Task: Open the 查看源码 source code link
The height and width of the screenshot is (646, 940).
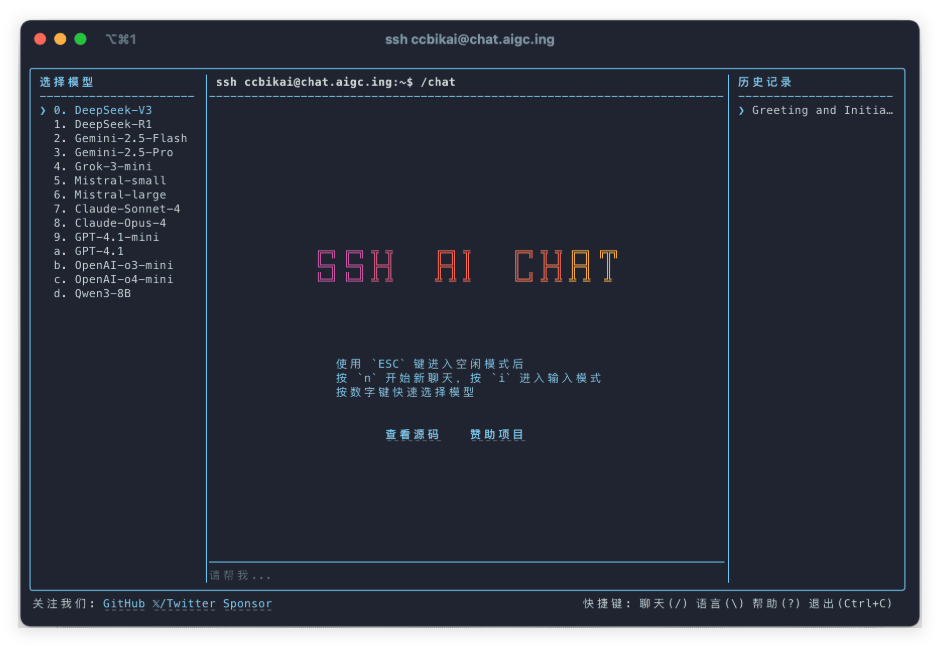Action: coord(412,434)
